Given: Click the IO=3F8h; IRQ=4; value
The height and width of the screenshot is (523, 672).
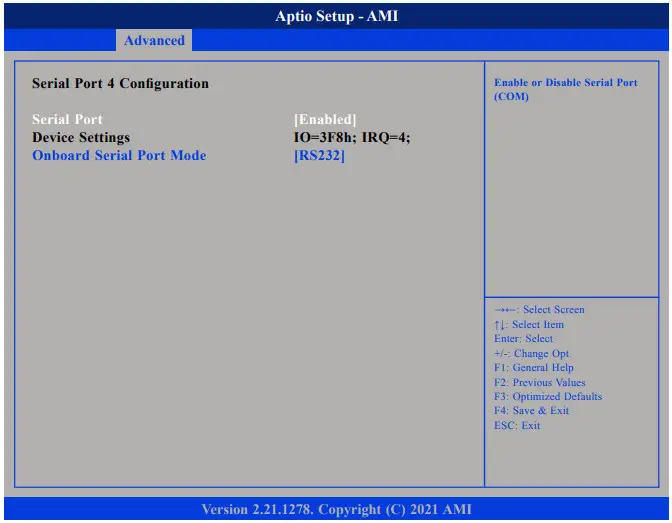Looking at the screenshot, I should click(x=352, y=137).
